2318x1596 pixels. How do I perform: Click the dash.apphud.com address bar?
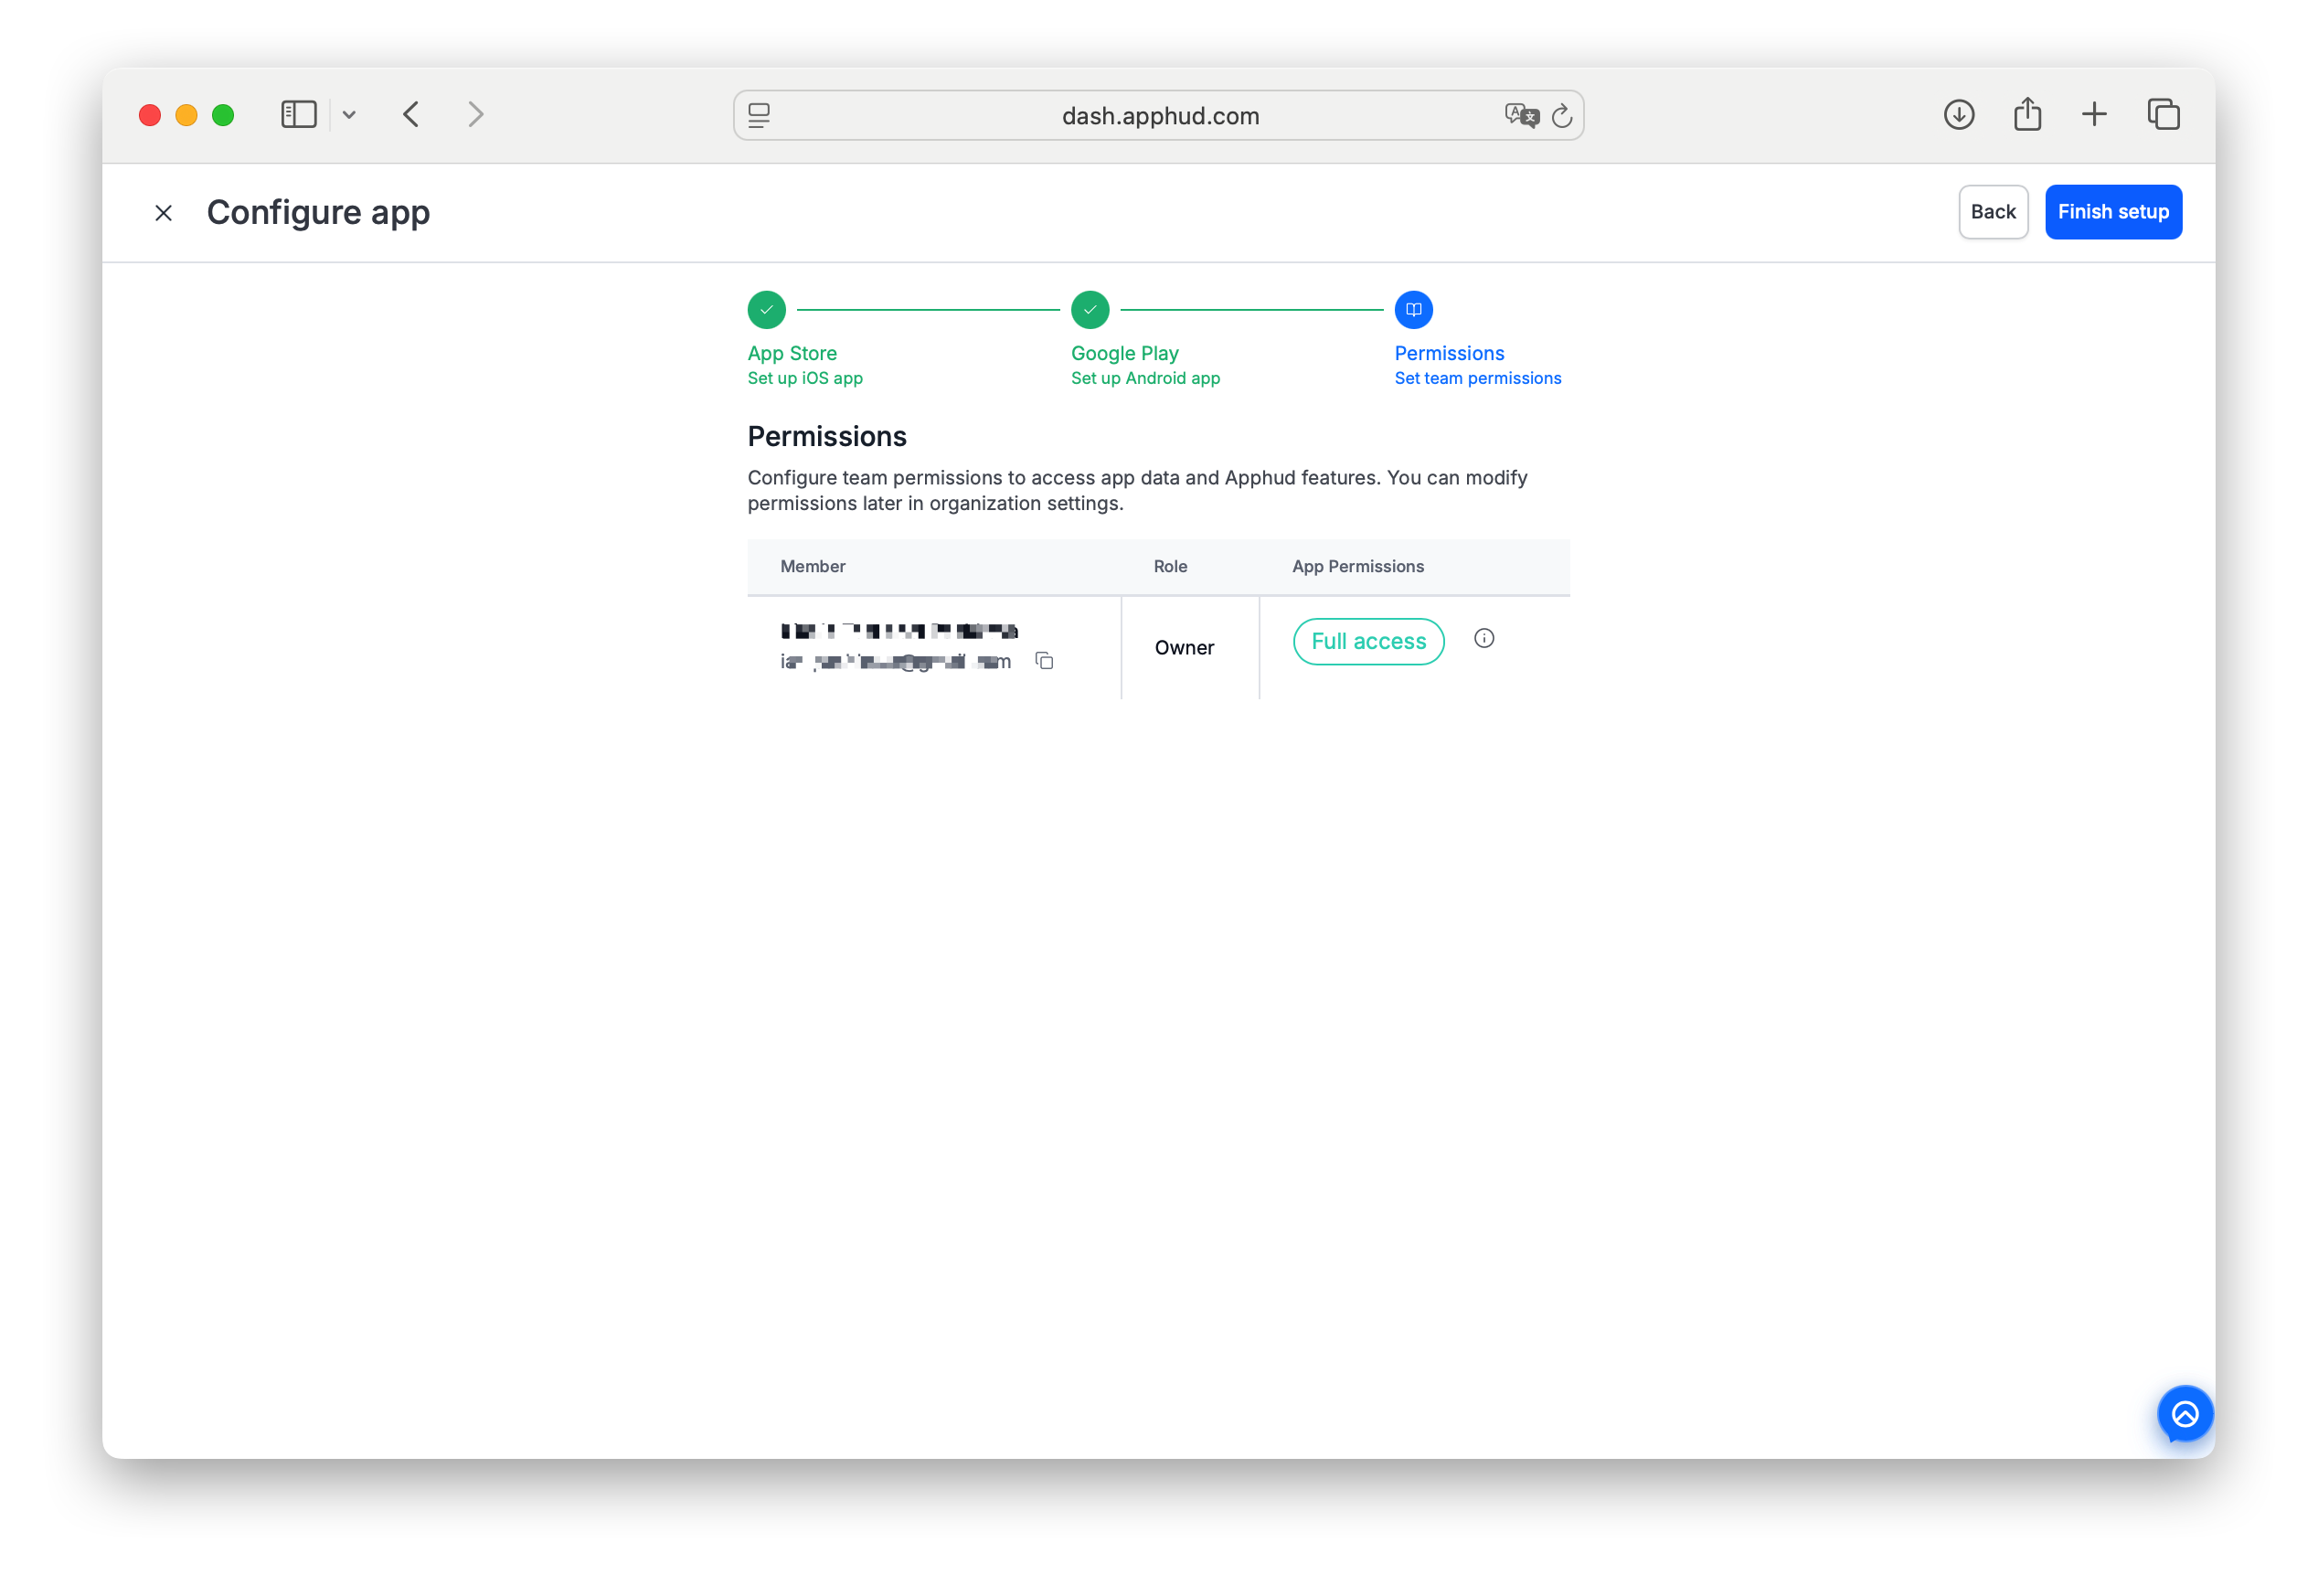(x=1158, y=116)
